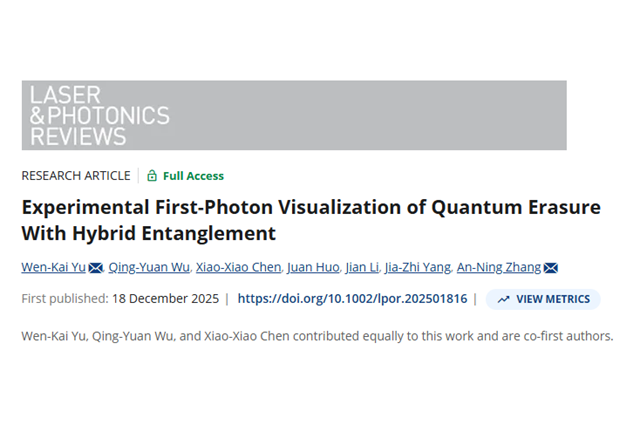Click author name Juan Huo
The width and height of the screenshot is (640, 428).
point(311,267)
